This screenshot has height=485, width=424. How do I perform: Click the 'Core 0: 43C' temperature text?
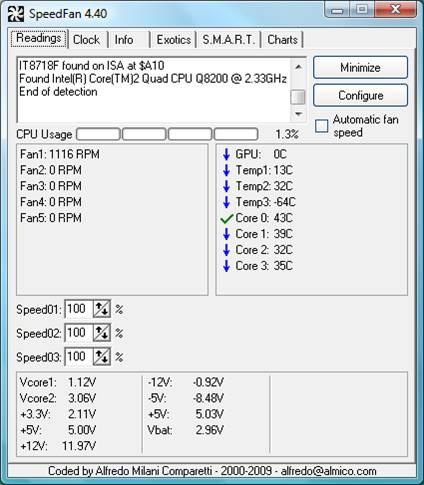point(264,218)
